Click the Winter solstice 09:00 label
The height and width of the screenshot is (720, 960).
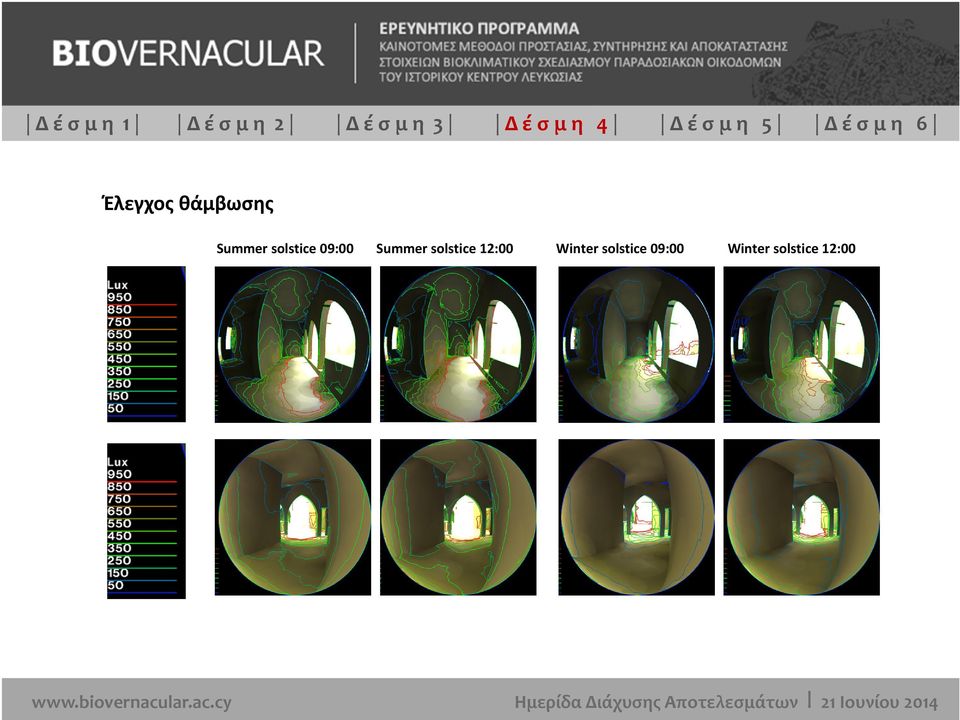(620, 249)
